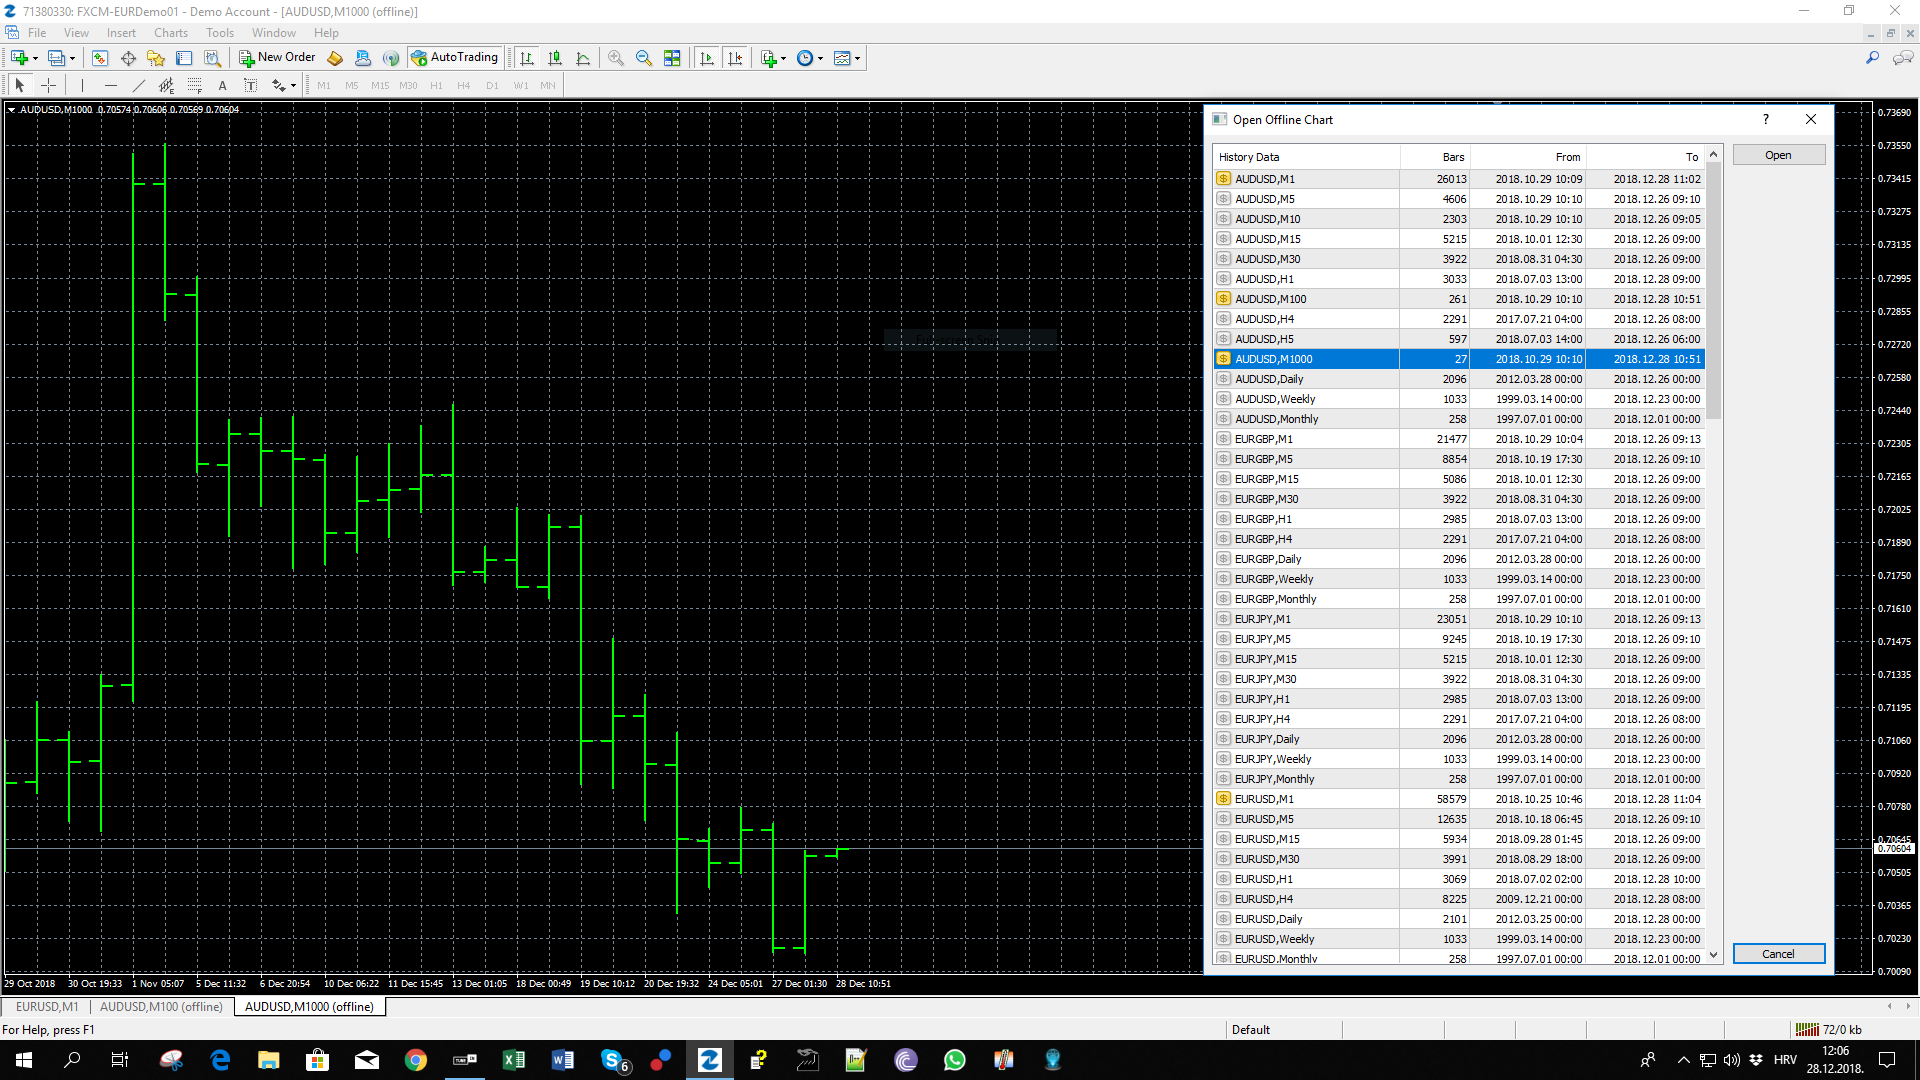Image resolution: width=1920 pixels, height=1080 pixels.
Task: Expand the periodicity clock dropdown
Action: tap(820, 59)
